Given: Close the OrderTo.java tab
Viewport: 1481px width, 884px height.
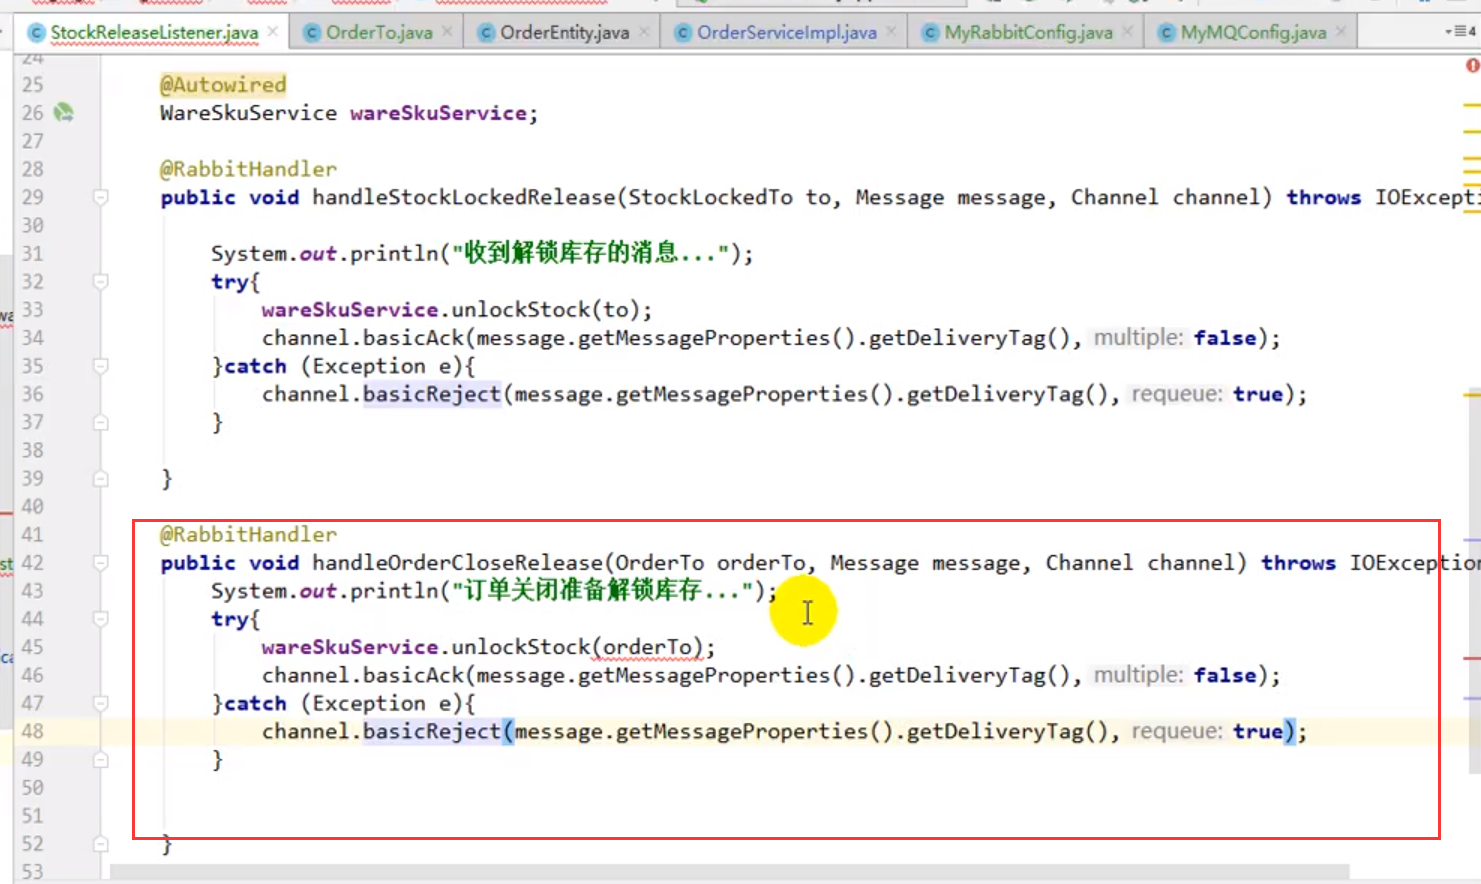Looking at the screenshot, I should [447, 32].
